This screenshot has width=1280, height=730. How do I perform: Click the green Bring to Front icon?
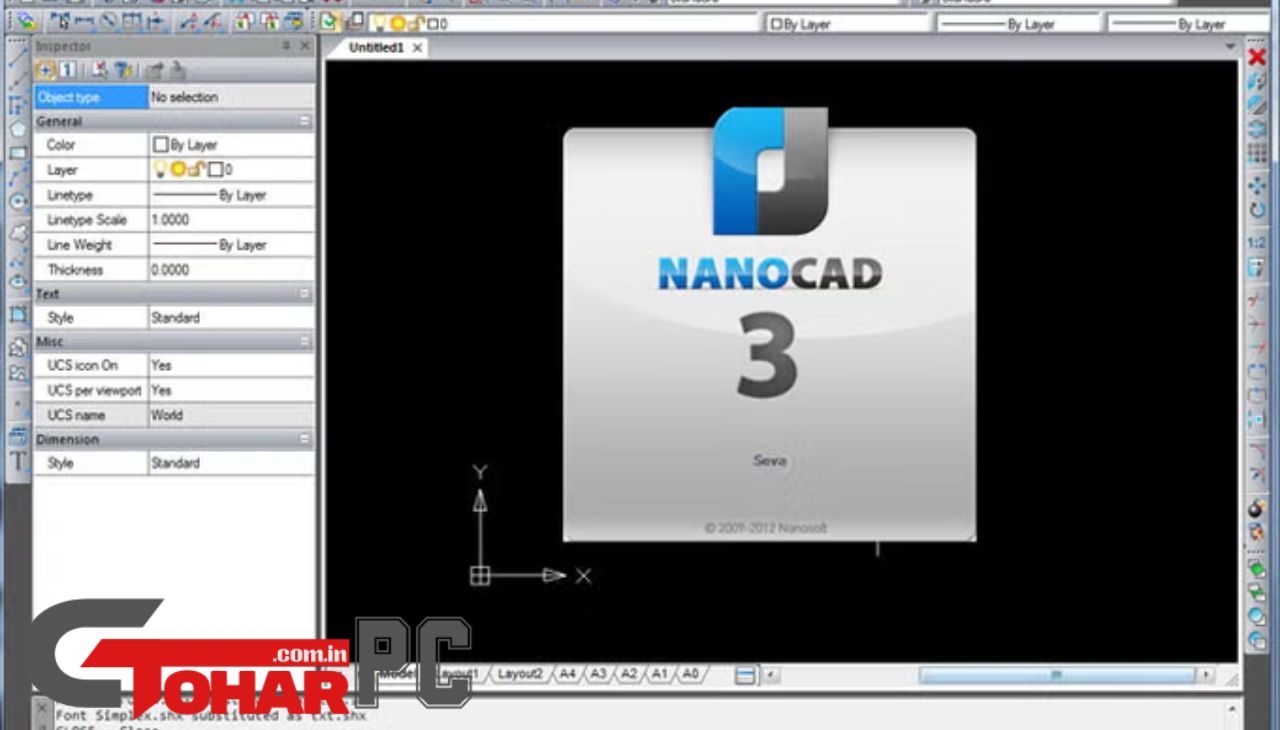(x=1257, y=569)
